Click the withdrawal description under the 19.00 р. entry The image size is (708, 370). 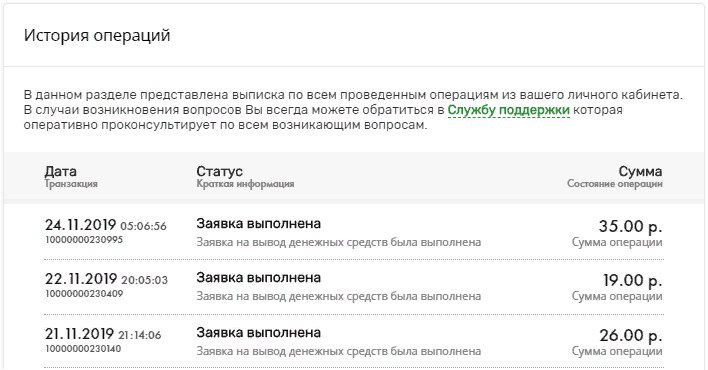click(339, 297)
